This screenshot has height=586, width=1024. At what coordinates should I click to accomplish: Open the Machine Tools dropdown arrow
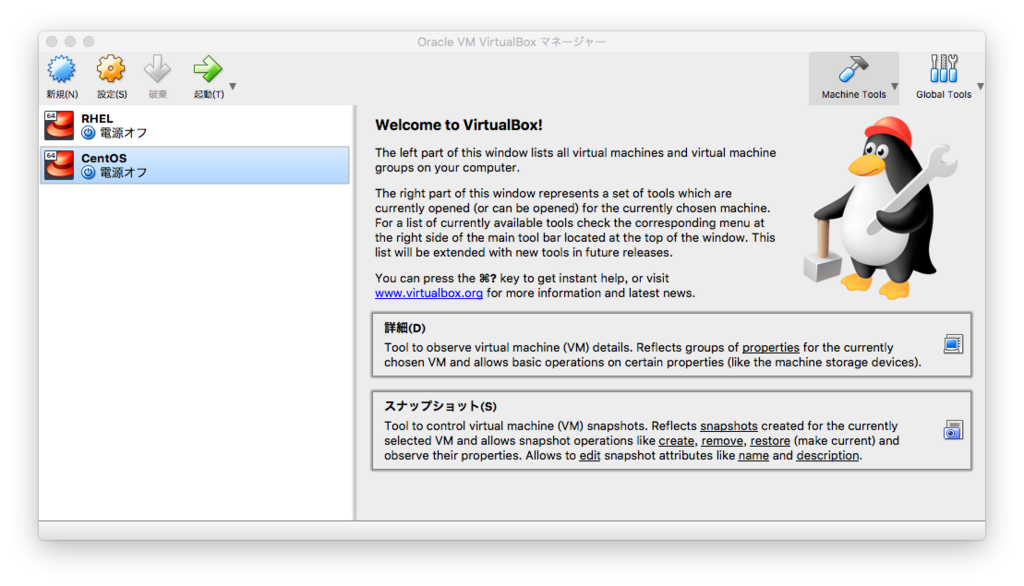pyautogui.click(x=895, y=86)
